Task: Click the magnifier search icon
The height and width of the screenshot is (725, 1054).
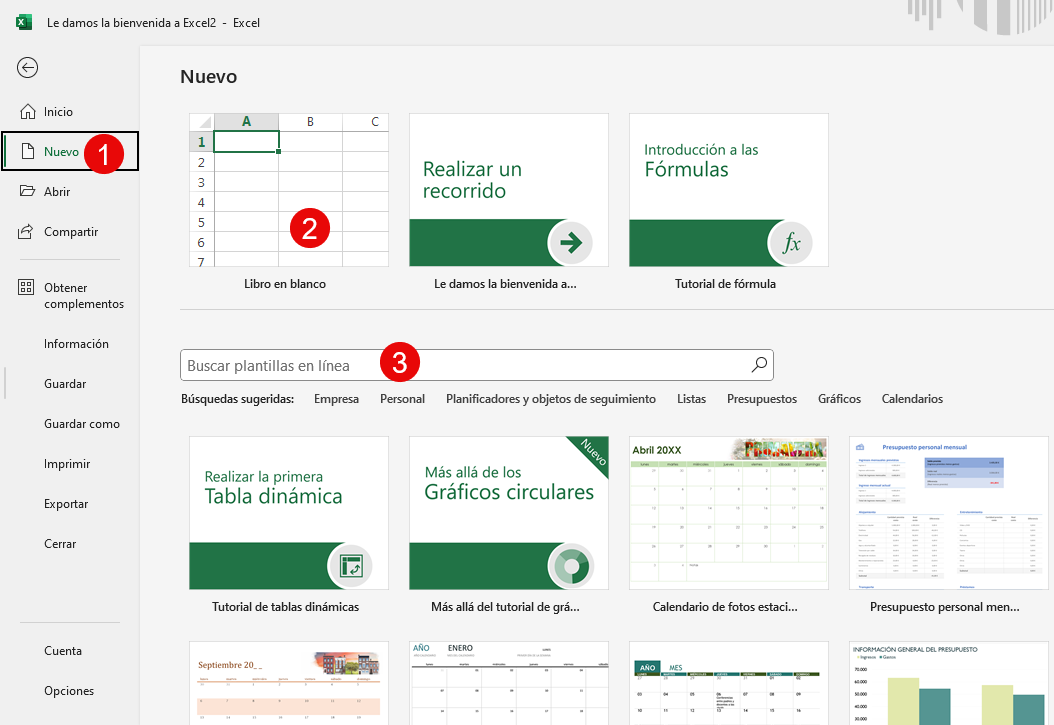Action: click(x=759, y=365)
